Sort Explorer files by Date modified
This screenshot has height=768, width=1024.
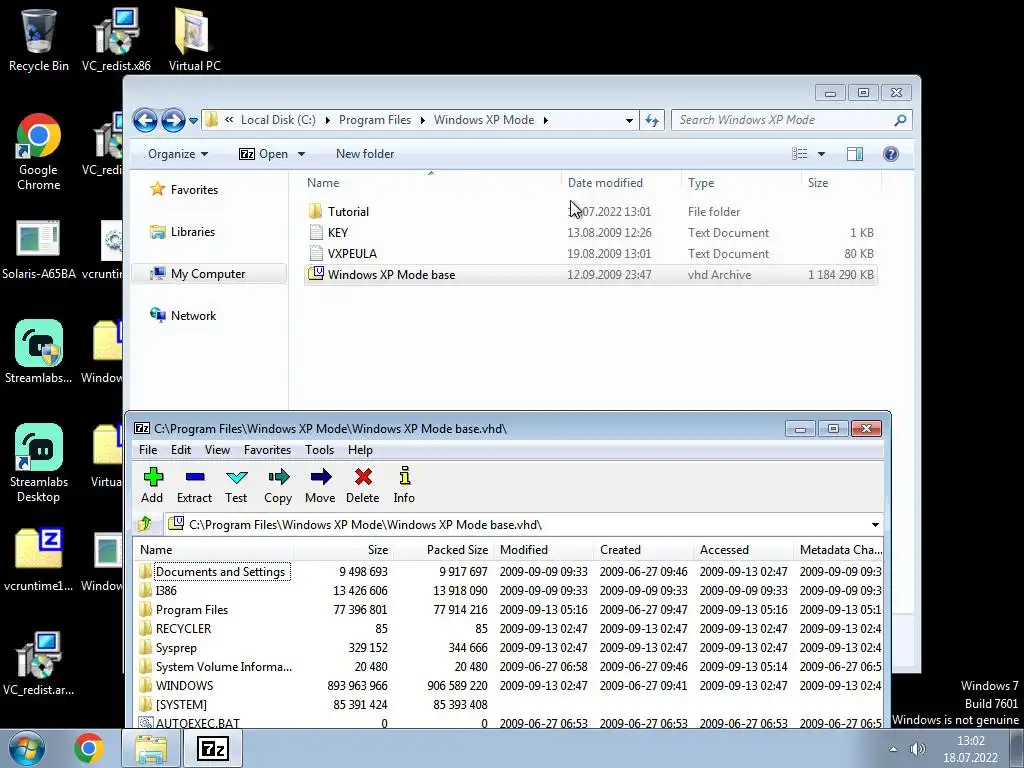[605, 183]
